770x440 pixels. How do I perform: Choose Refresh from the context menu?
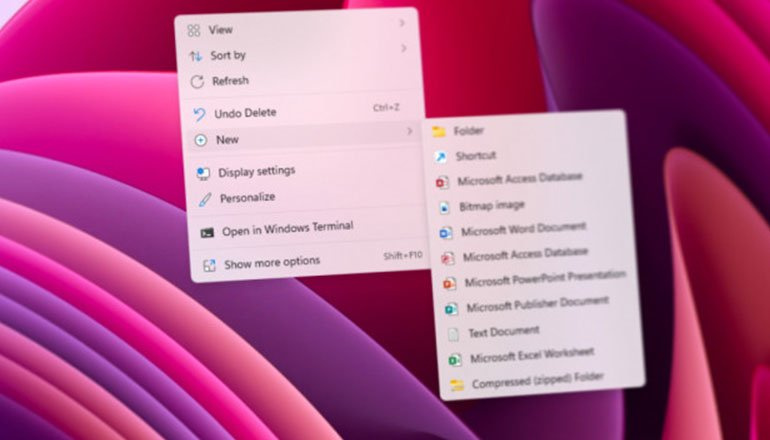click(301, 79)
